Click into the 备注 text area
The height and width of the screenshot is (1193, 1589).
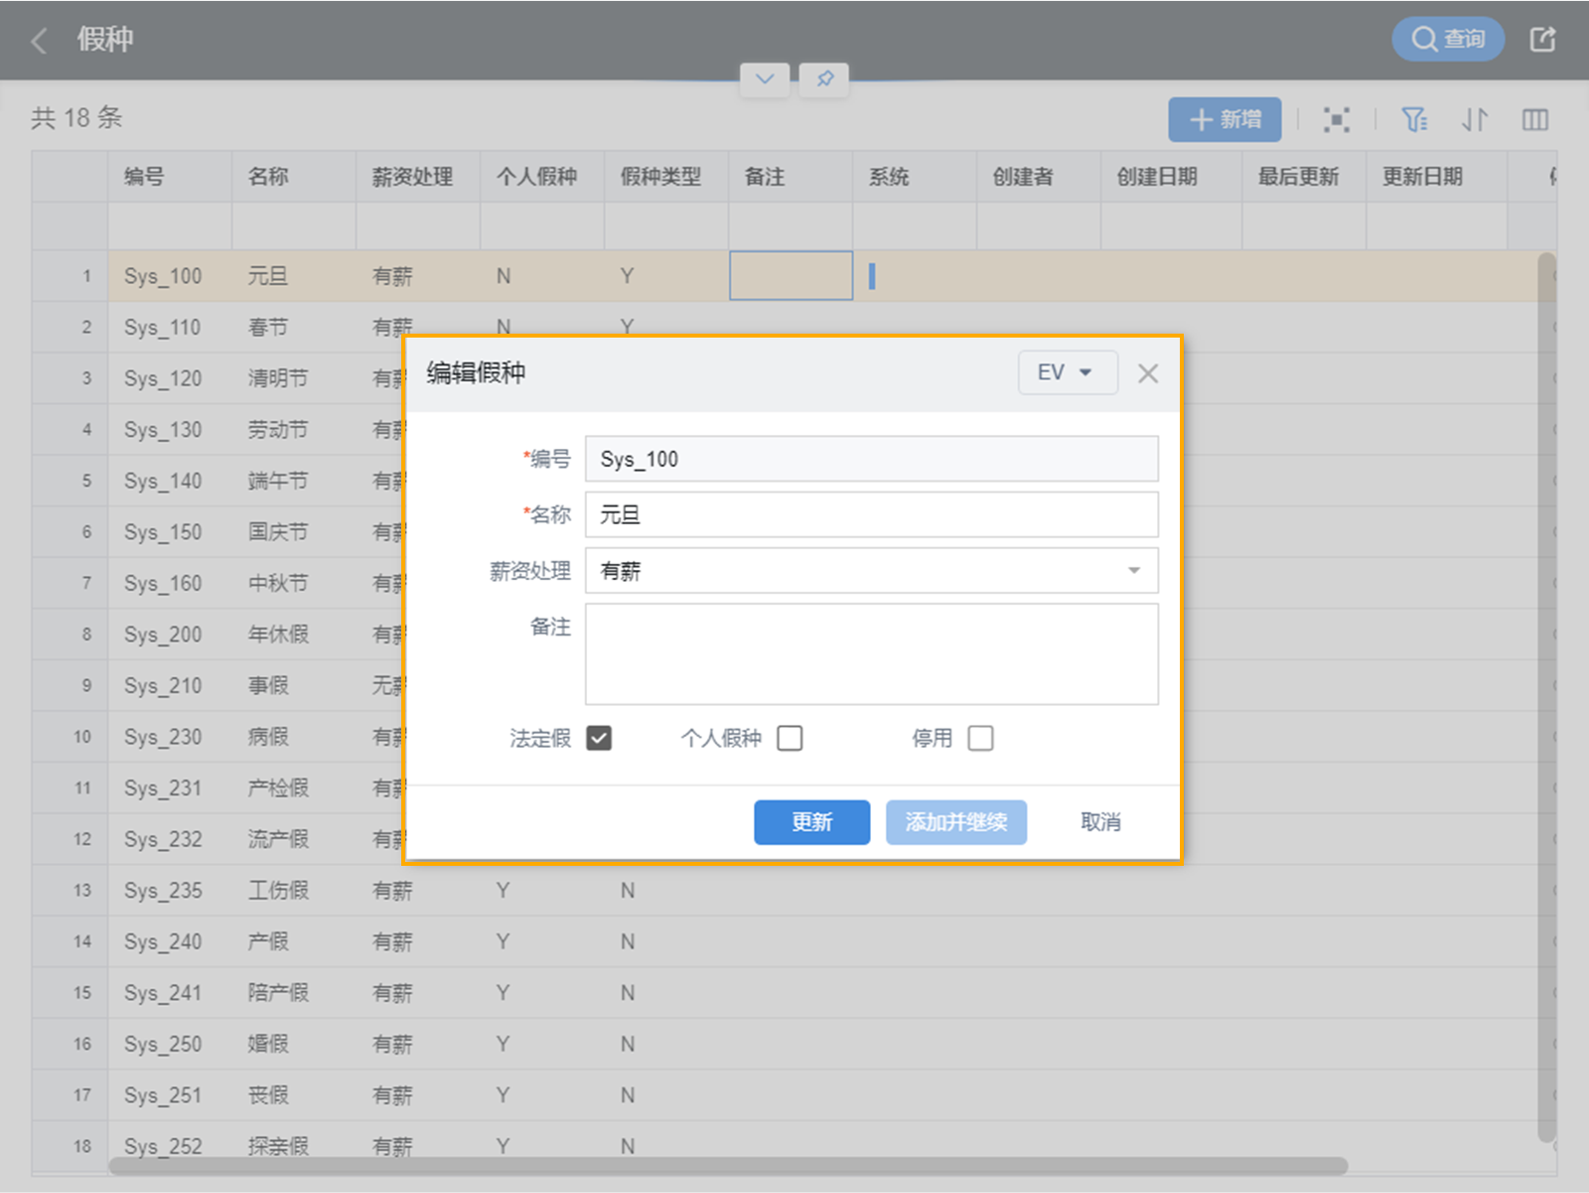pyautogui.click(x=871, y=654)
